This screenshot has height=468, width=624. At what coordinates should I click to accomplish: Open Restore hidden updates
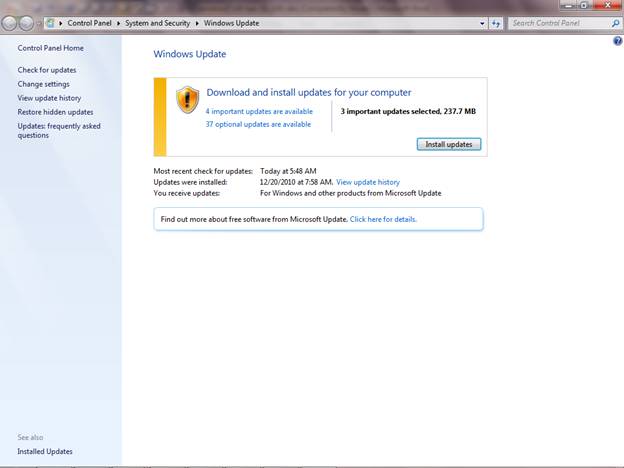[x=55, y=112]
